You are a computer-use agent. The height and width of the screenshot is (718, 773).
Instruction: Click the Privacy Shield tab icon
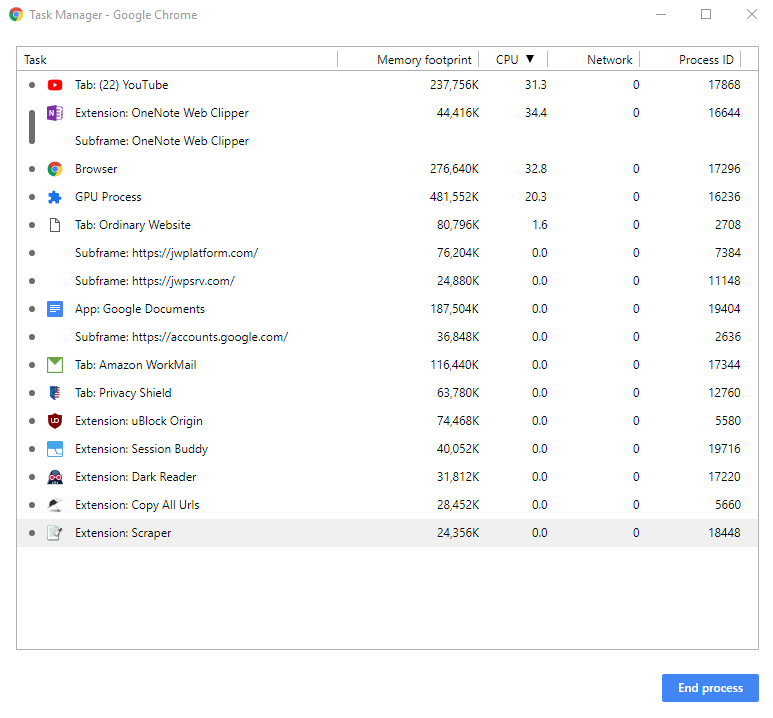coord(55,393)
